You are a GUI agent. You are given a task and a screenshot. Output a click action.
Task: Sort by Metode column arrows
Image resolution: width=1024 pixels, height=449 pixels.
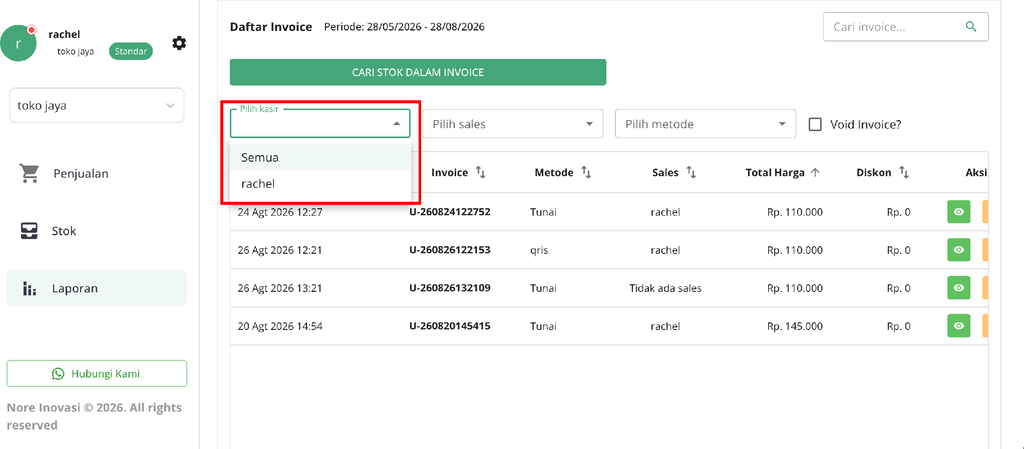click(x=586, y=172)
